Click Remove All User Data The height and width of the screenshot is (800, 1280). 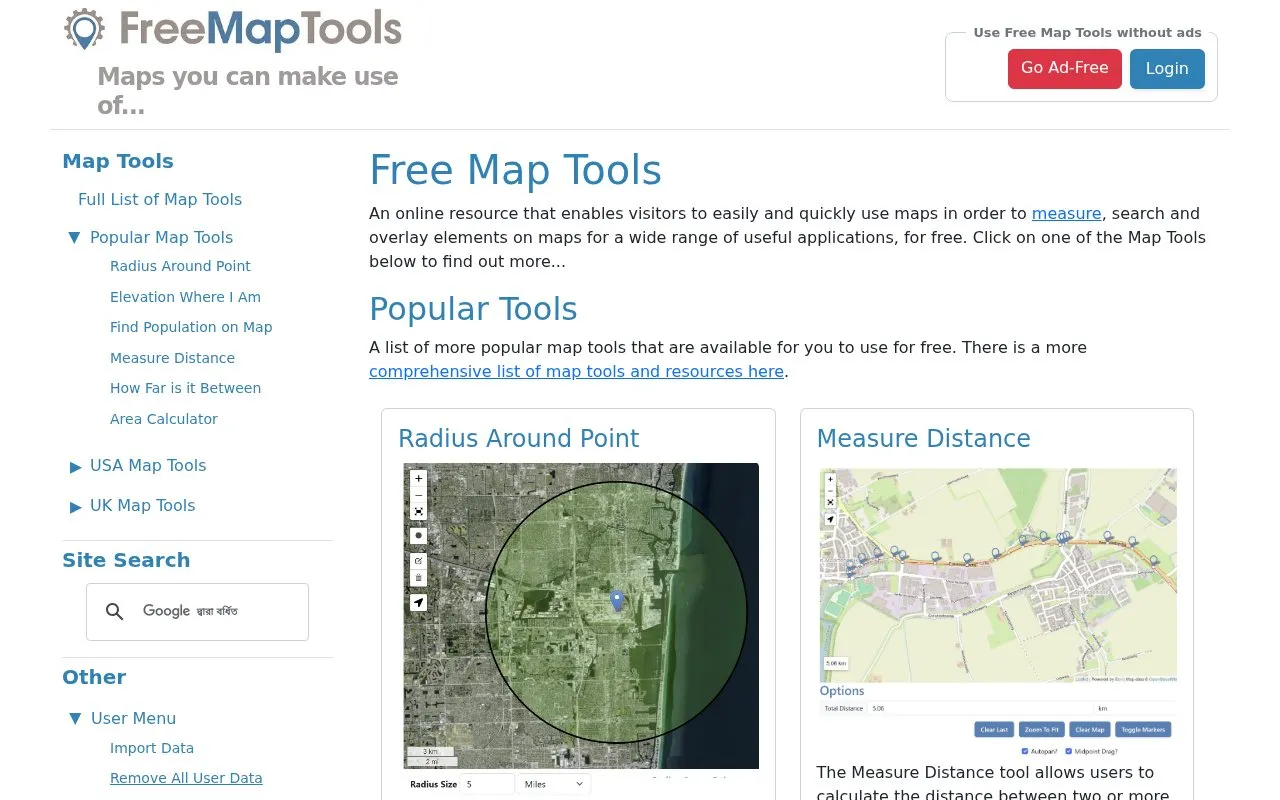[186, 778]
